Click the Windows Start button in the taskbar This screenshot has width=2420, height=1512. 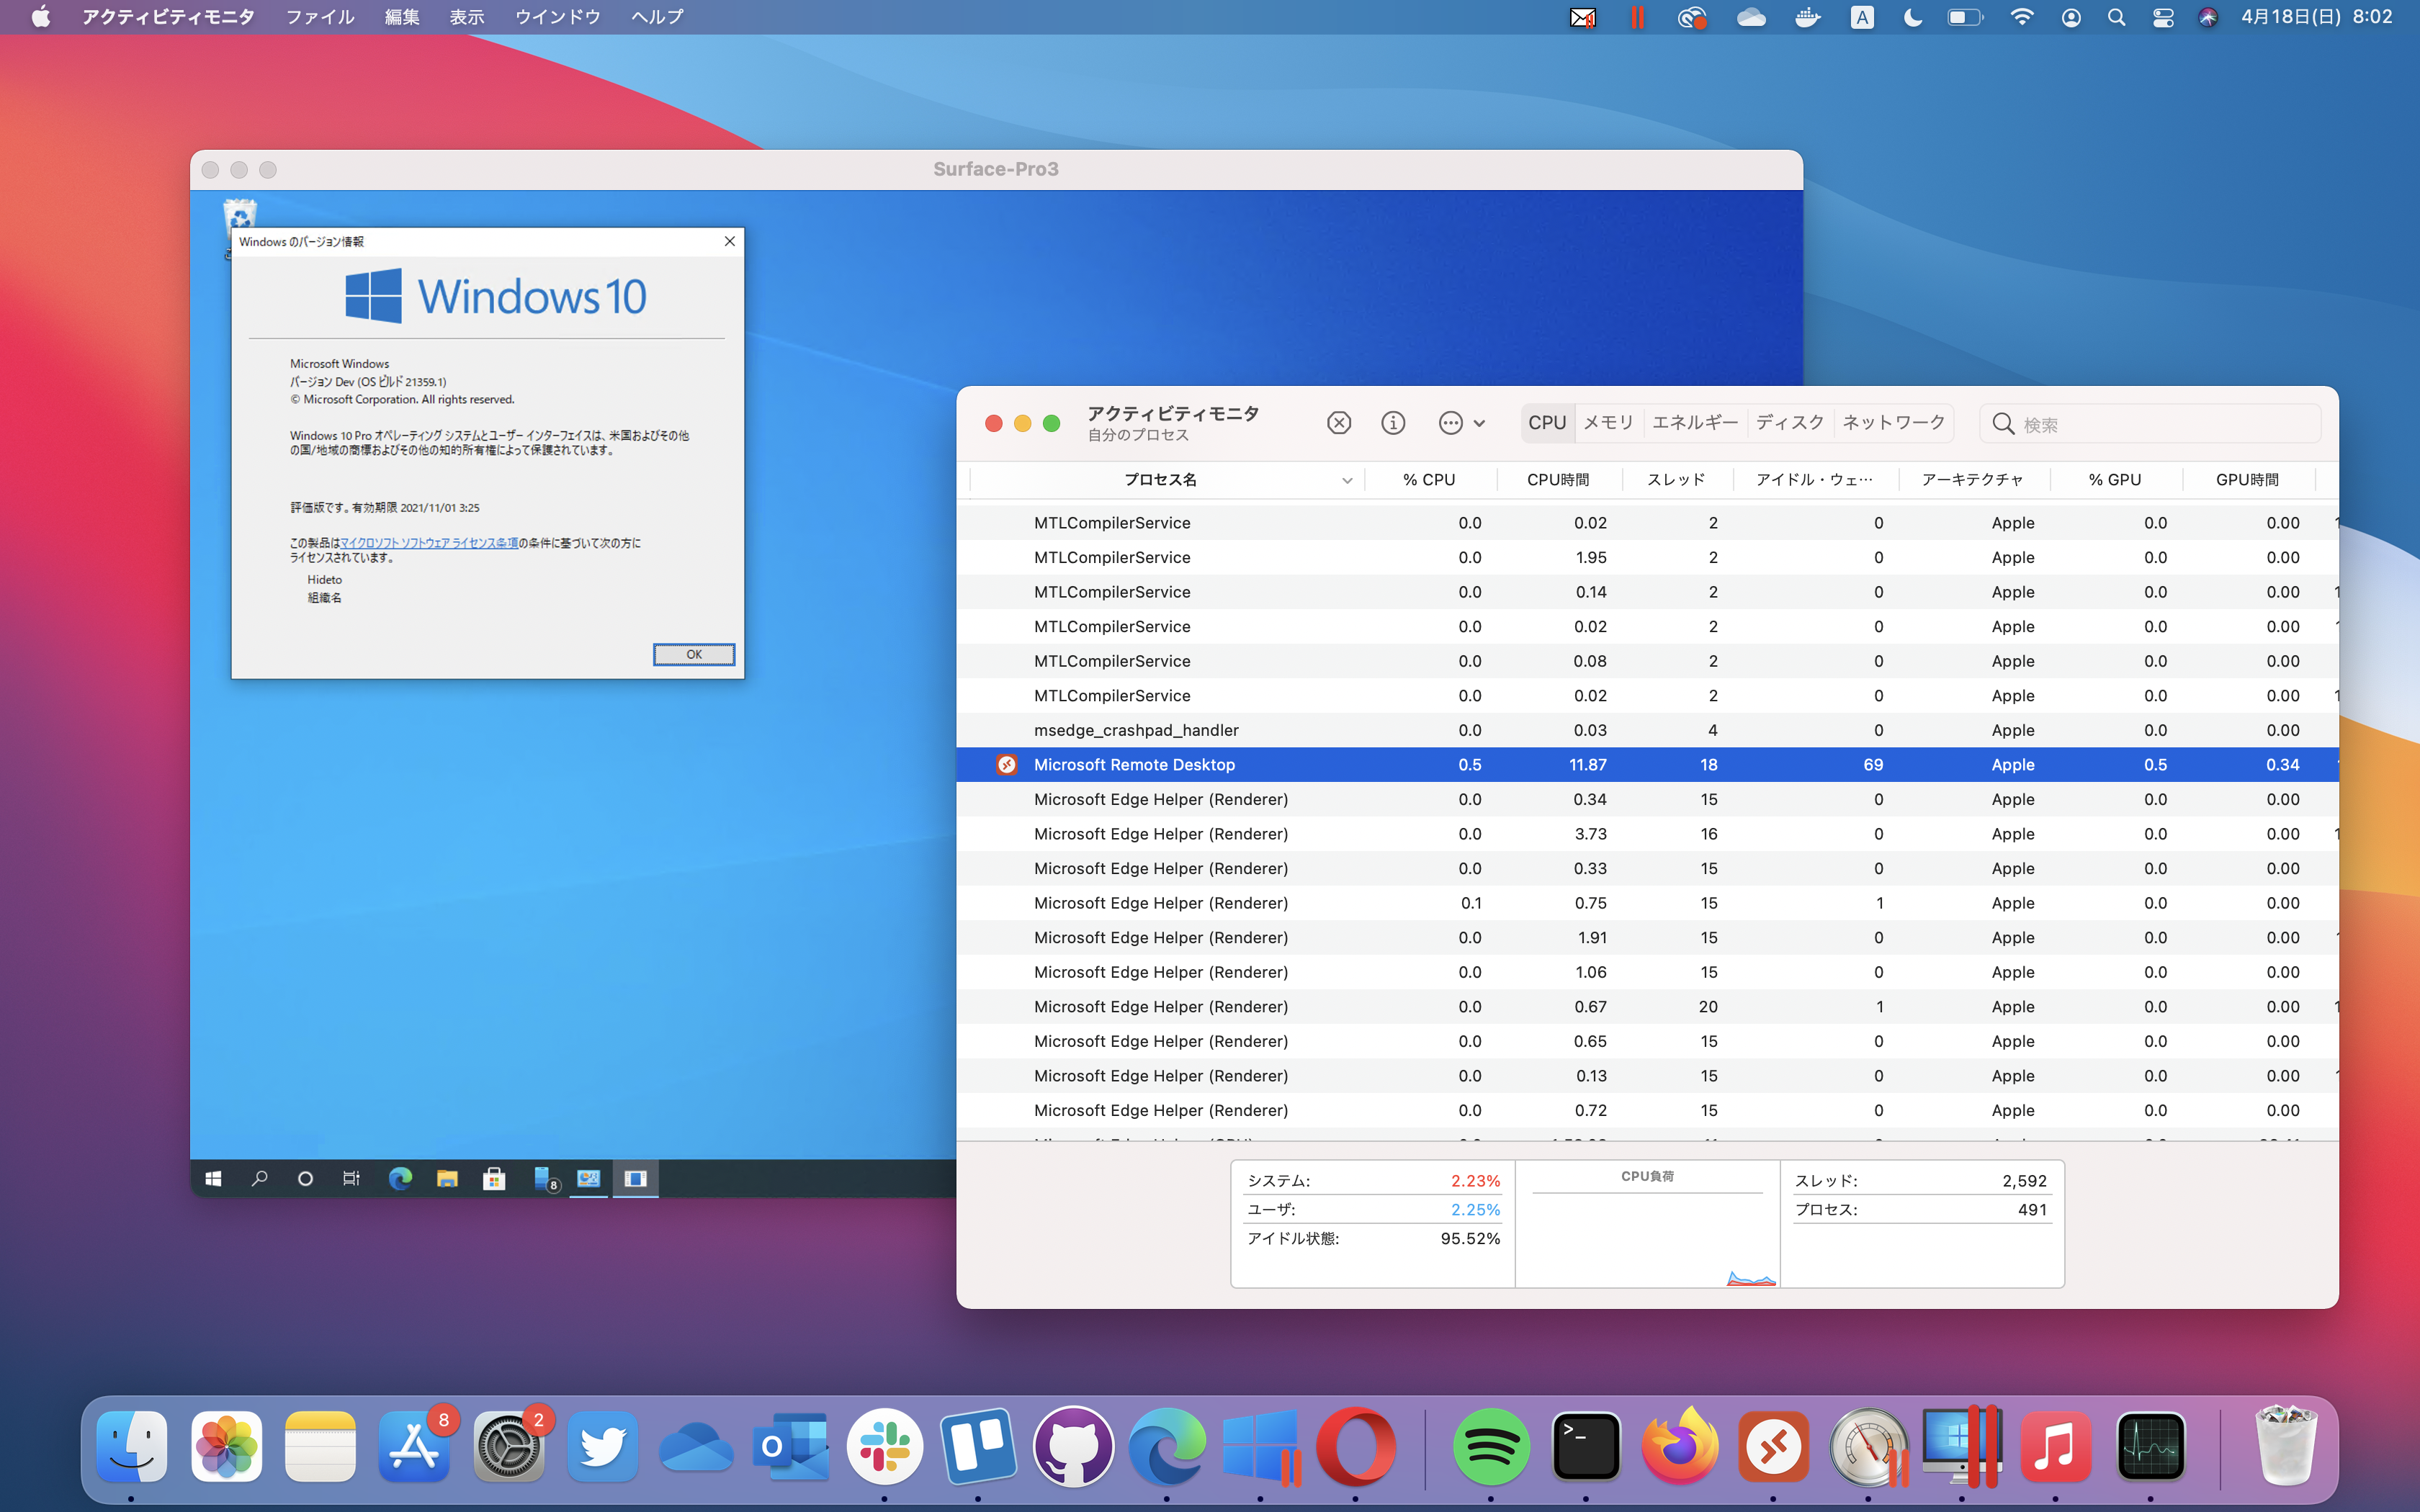[212, 1179]
